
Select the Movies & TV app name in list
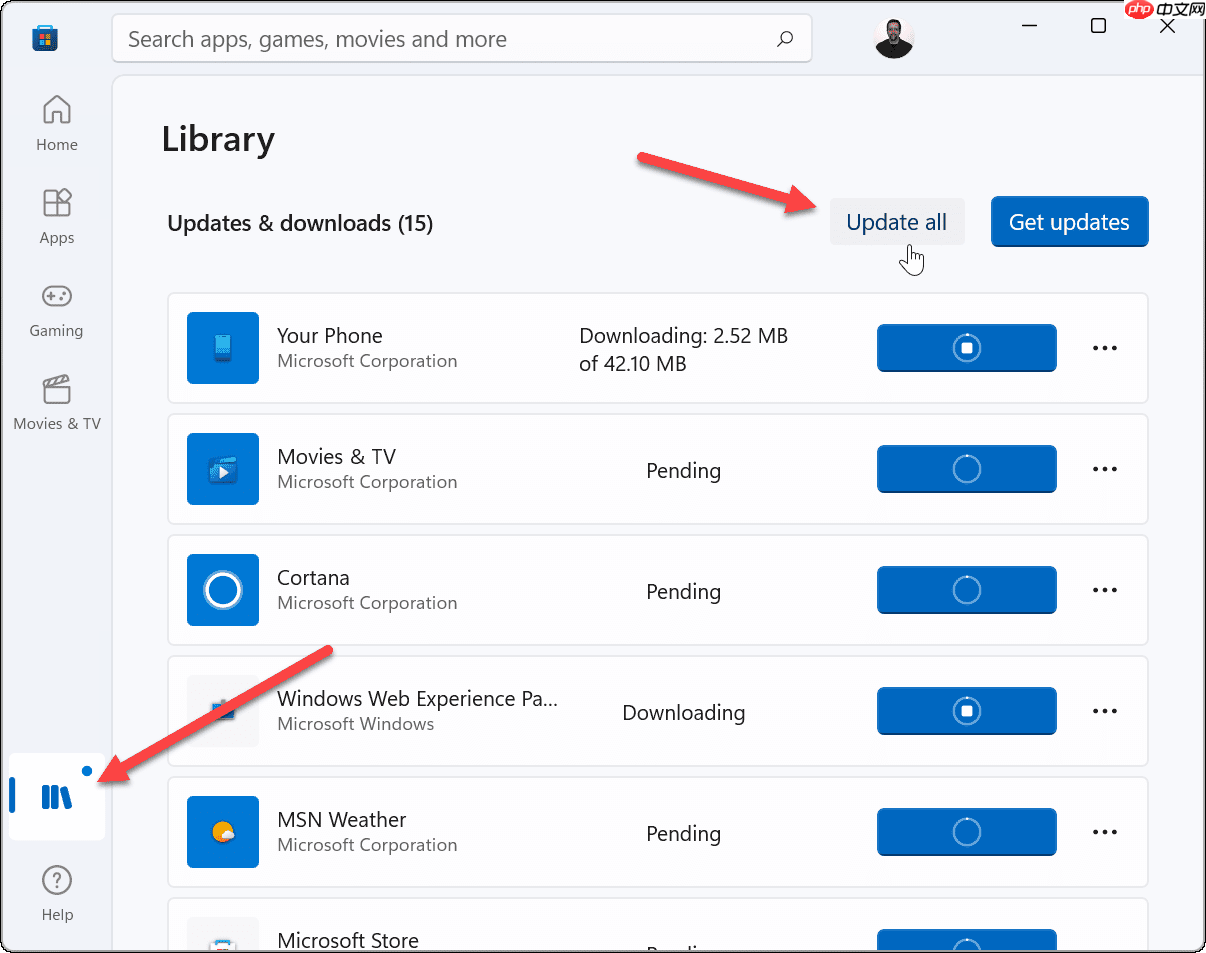click(x=337, y=457)
